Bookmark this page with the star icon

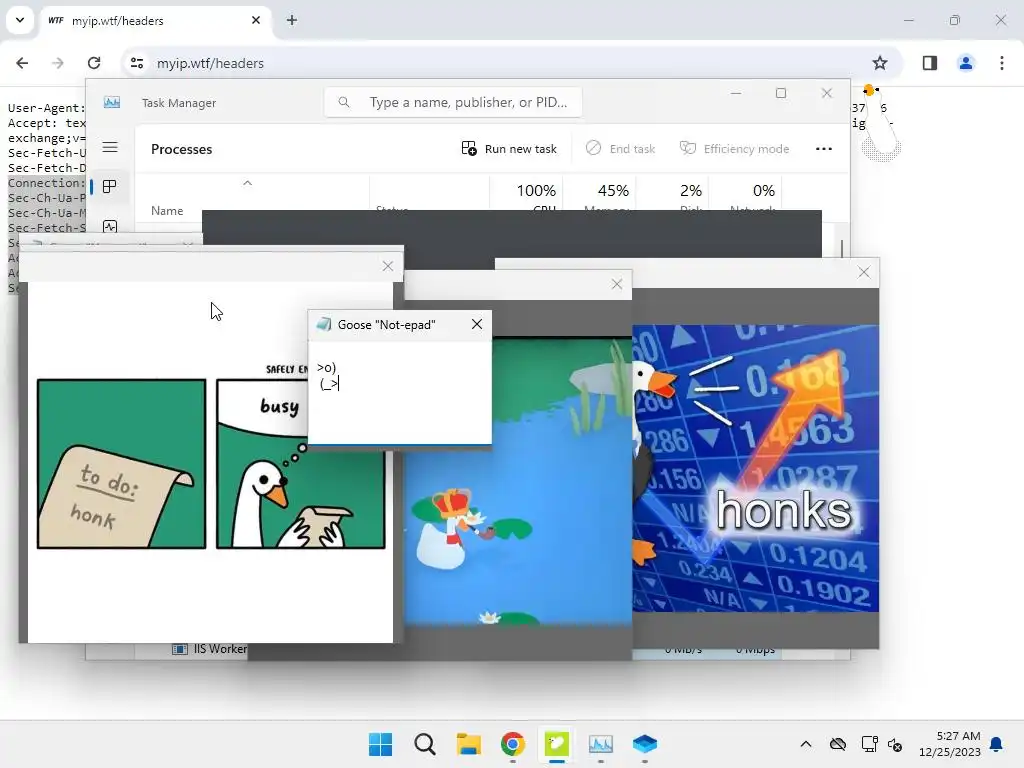tap(880, 63)
